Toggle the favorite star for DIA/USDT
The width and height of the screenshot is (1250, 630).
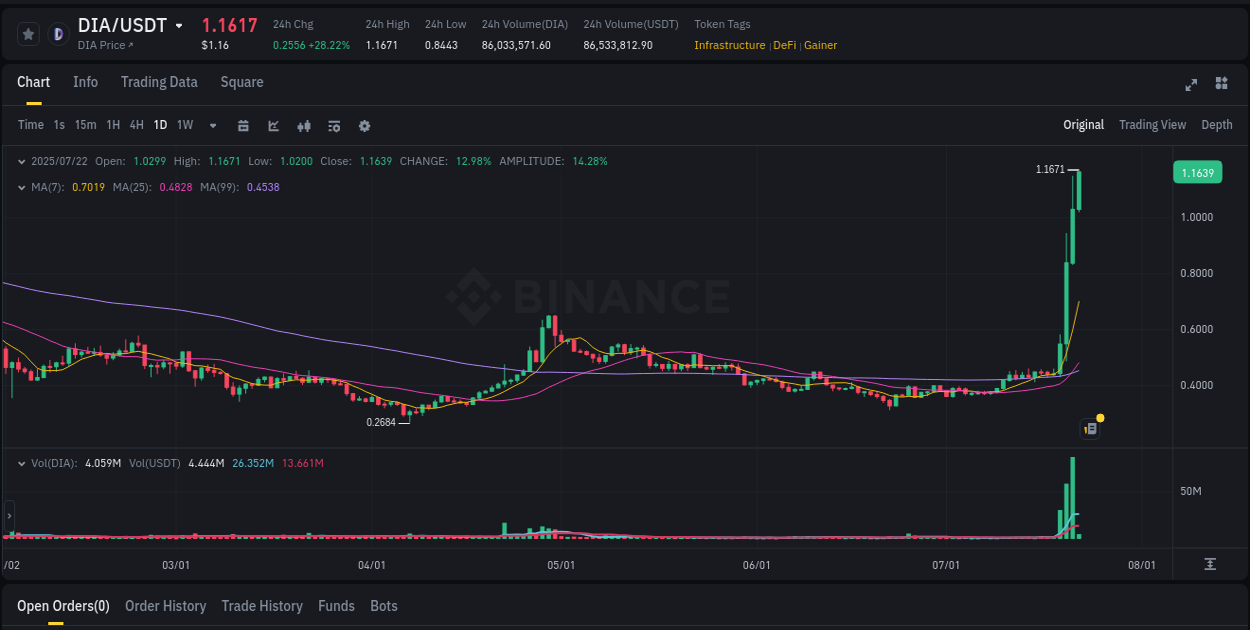(28, 33)
